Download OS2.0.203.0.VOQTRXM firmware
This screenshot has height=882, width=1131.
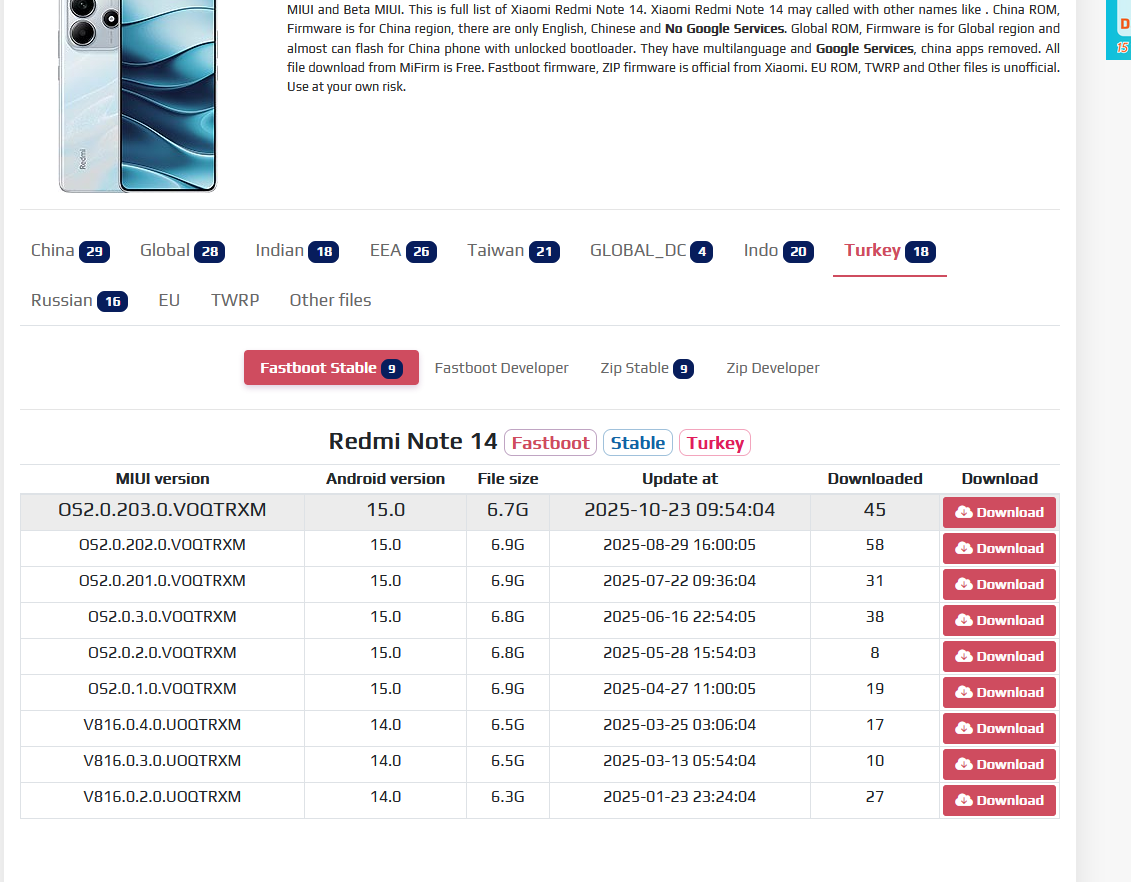coord(999,512)
